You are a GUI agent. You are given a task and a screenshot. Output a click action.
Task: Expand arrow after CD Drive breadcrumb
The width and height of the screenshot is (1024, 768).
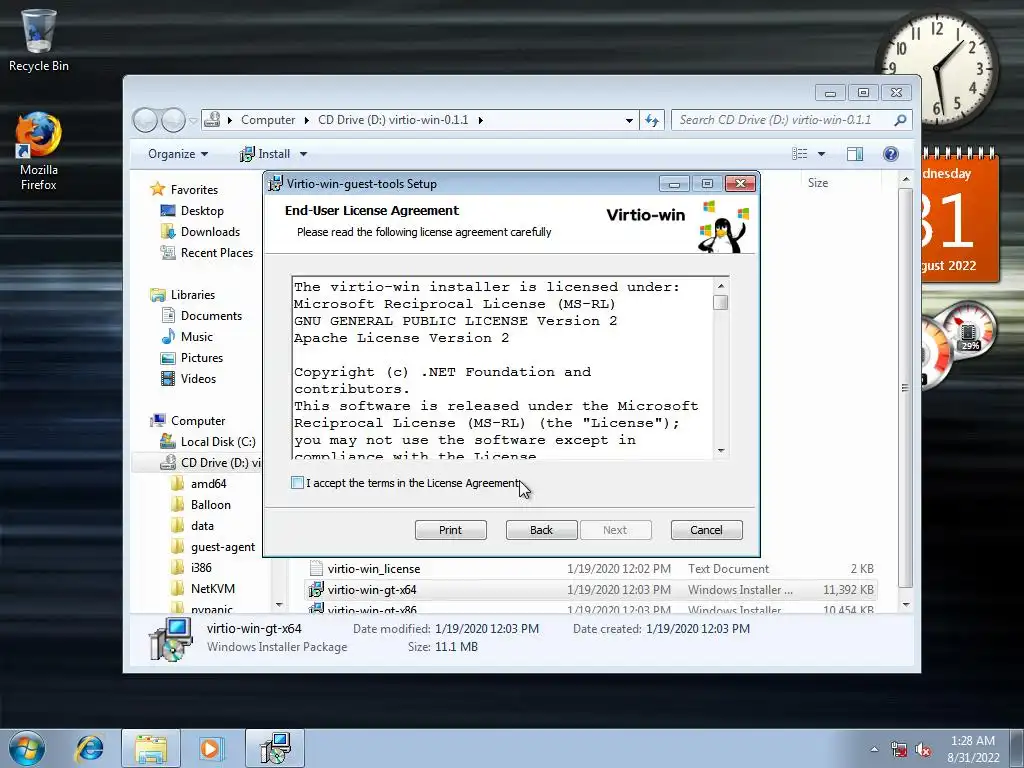[x=480, y=120]
